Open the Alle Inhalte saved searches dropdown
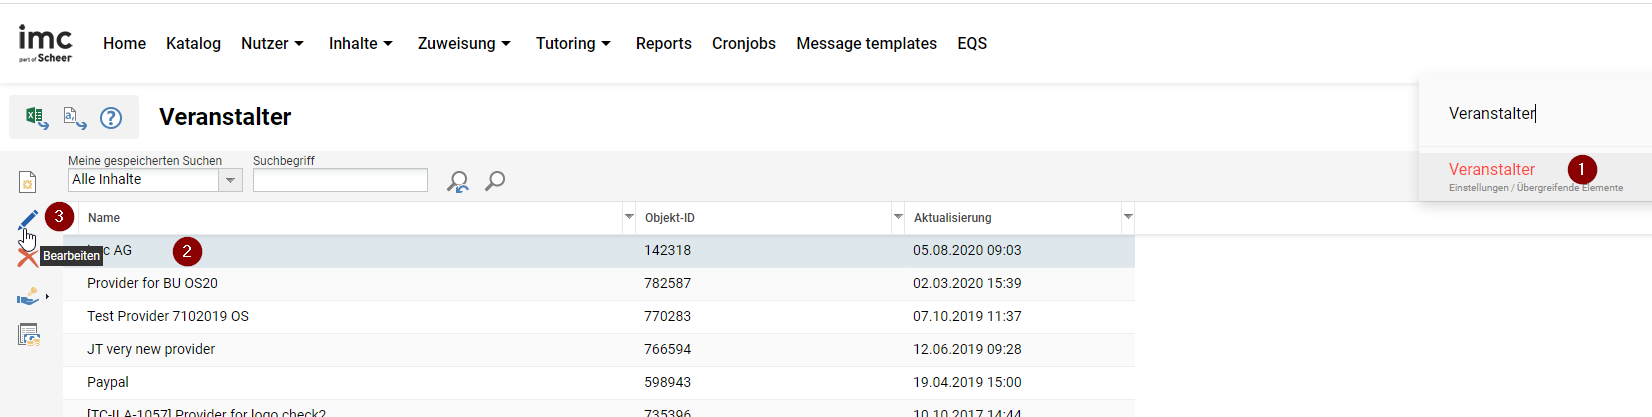 tap(230, 180)
